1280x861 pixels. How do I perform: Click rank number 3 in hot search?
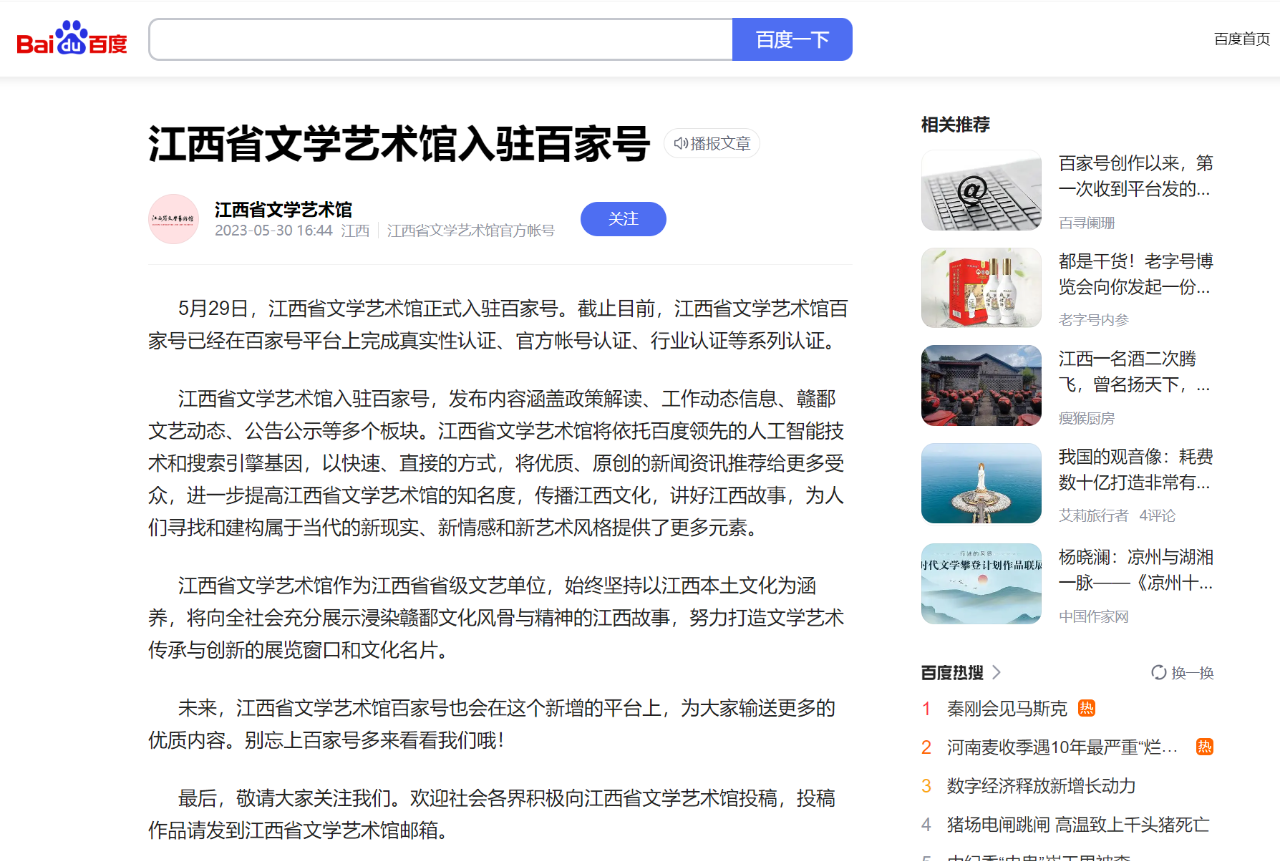coord(926,786)
